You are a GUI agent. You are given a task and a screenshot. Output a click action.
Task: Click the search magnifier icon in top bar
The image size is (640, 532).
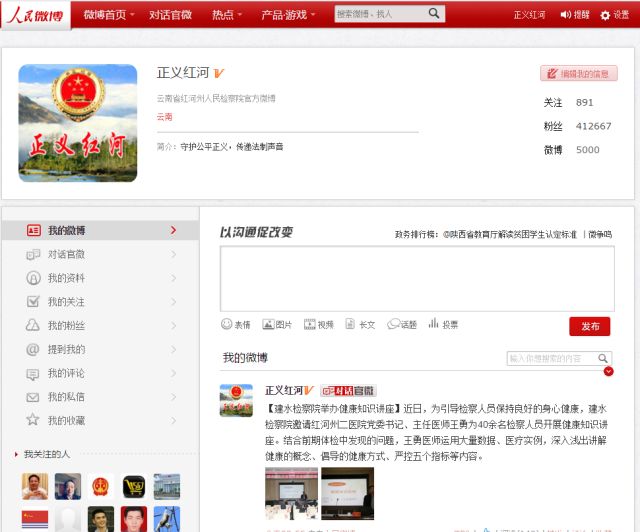(434, 13)
